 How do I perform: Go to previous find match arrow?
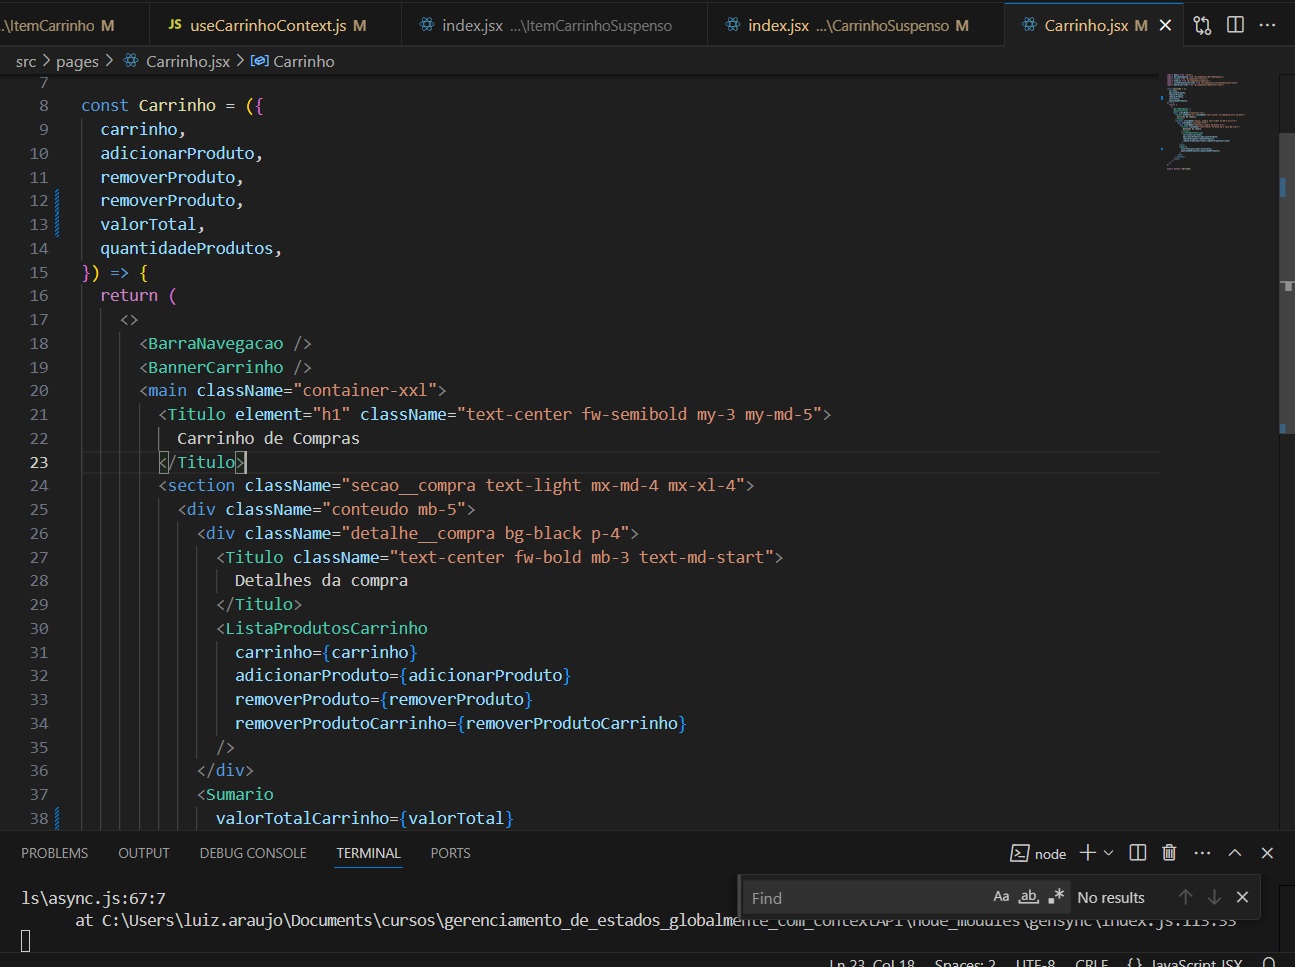(x=1186, y=897)
